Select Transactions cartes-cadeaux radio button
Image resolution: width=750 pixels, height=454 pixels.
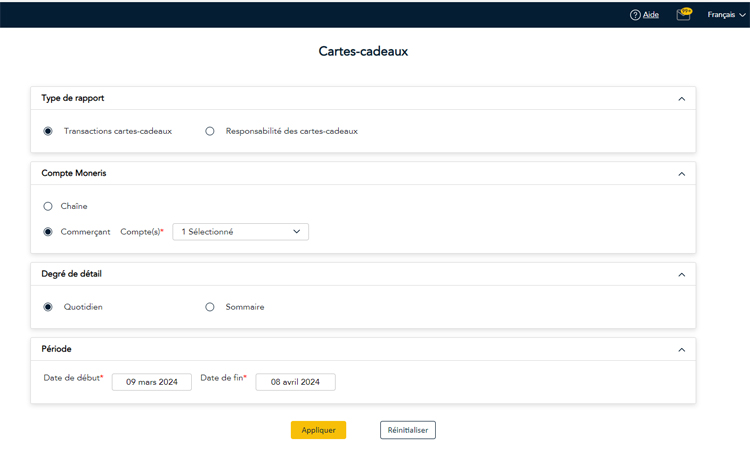(x=48, y=131)
